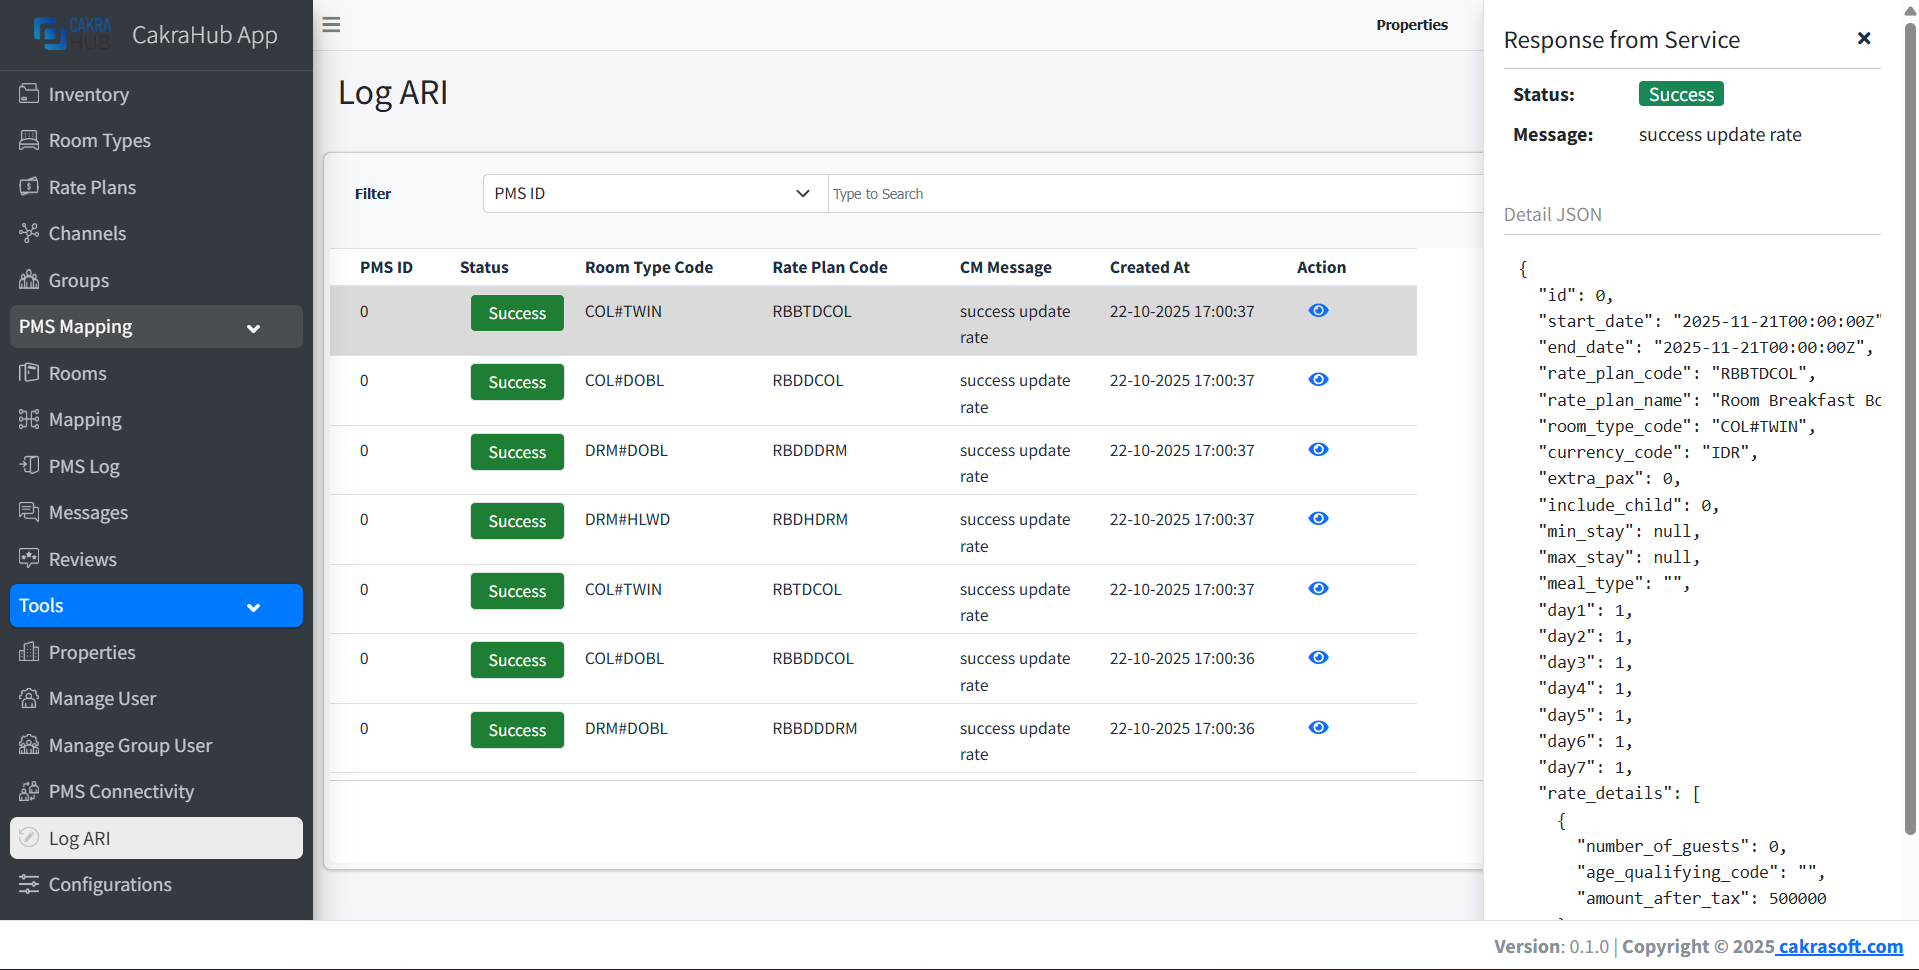Image resolution: width=1919 pixels, height=970 pixels.
Task: Open the Reviews menu item
Action: click(x=82, y=560)
